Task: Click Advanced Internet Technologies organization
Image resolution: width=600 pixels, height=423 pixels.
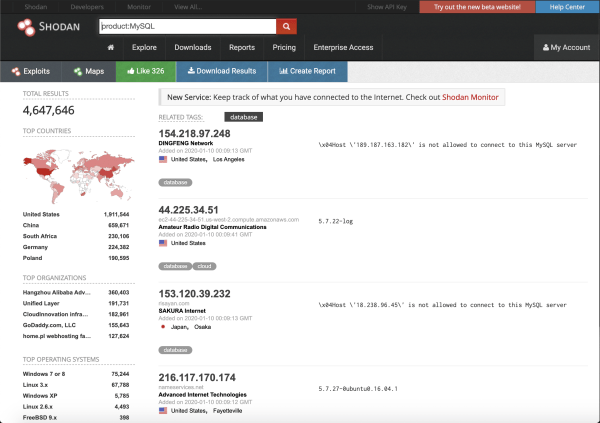Action: pyautogui.click(x=202, y=395)
